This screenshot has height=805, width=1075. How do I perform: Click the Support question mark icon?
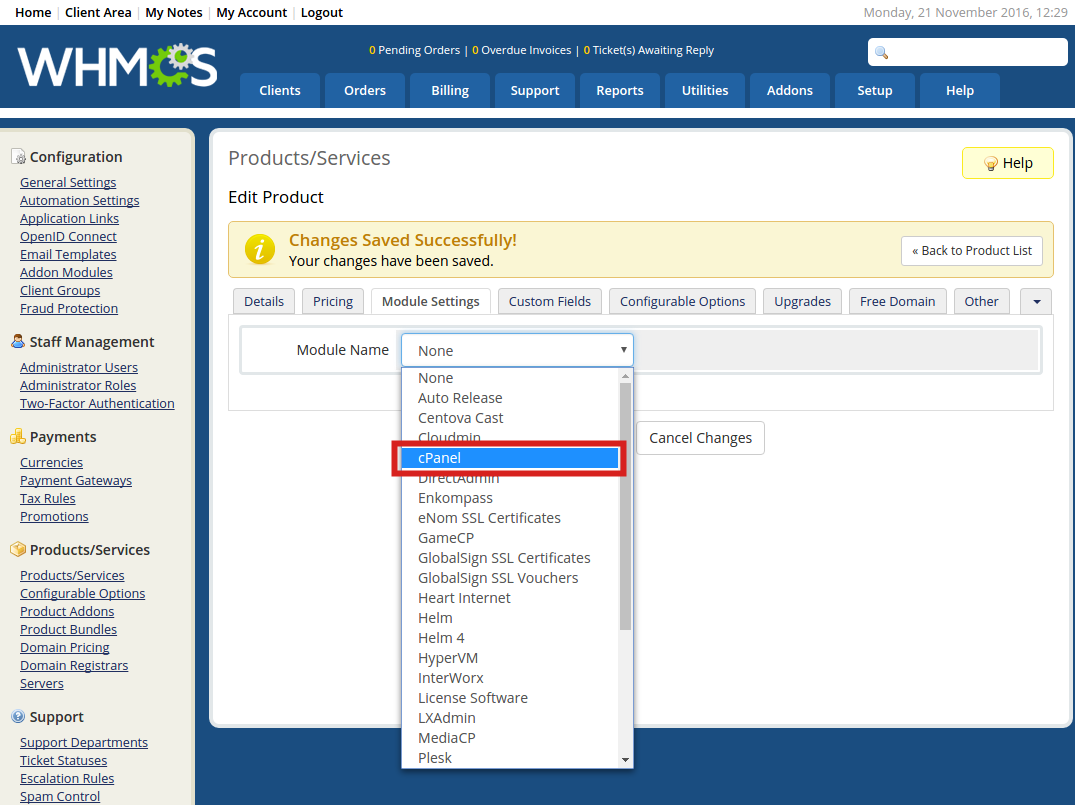(x=18, y=717)
